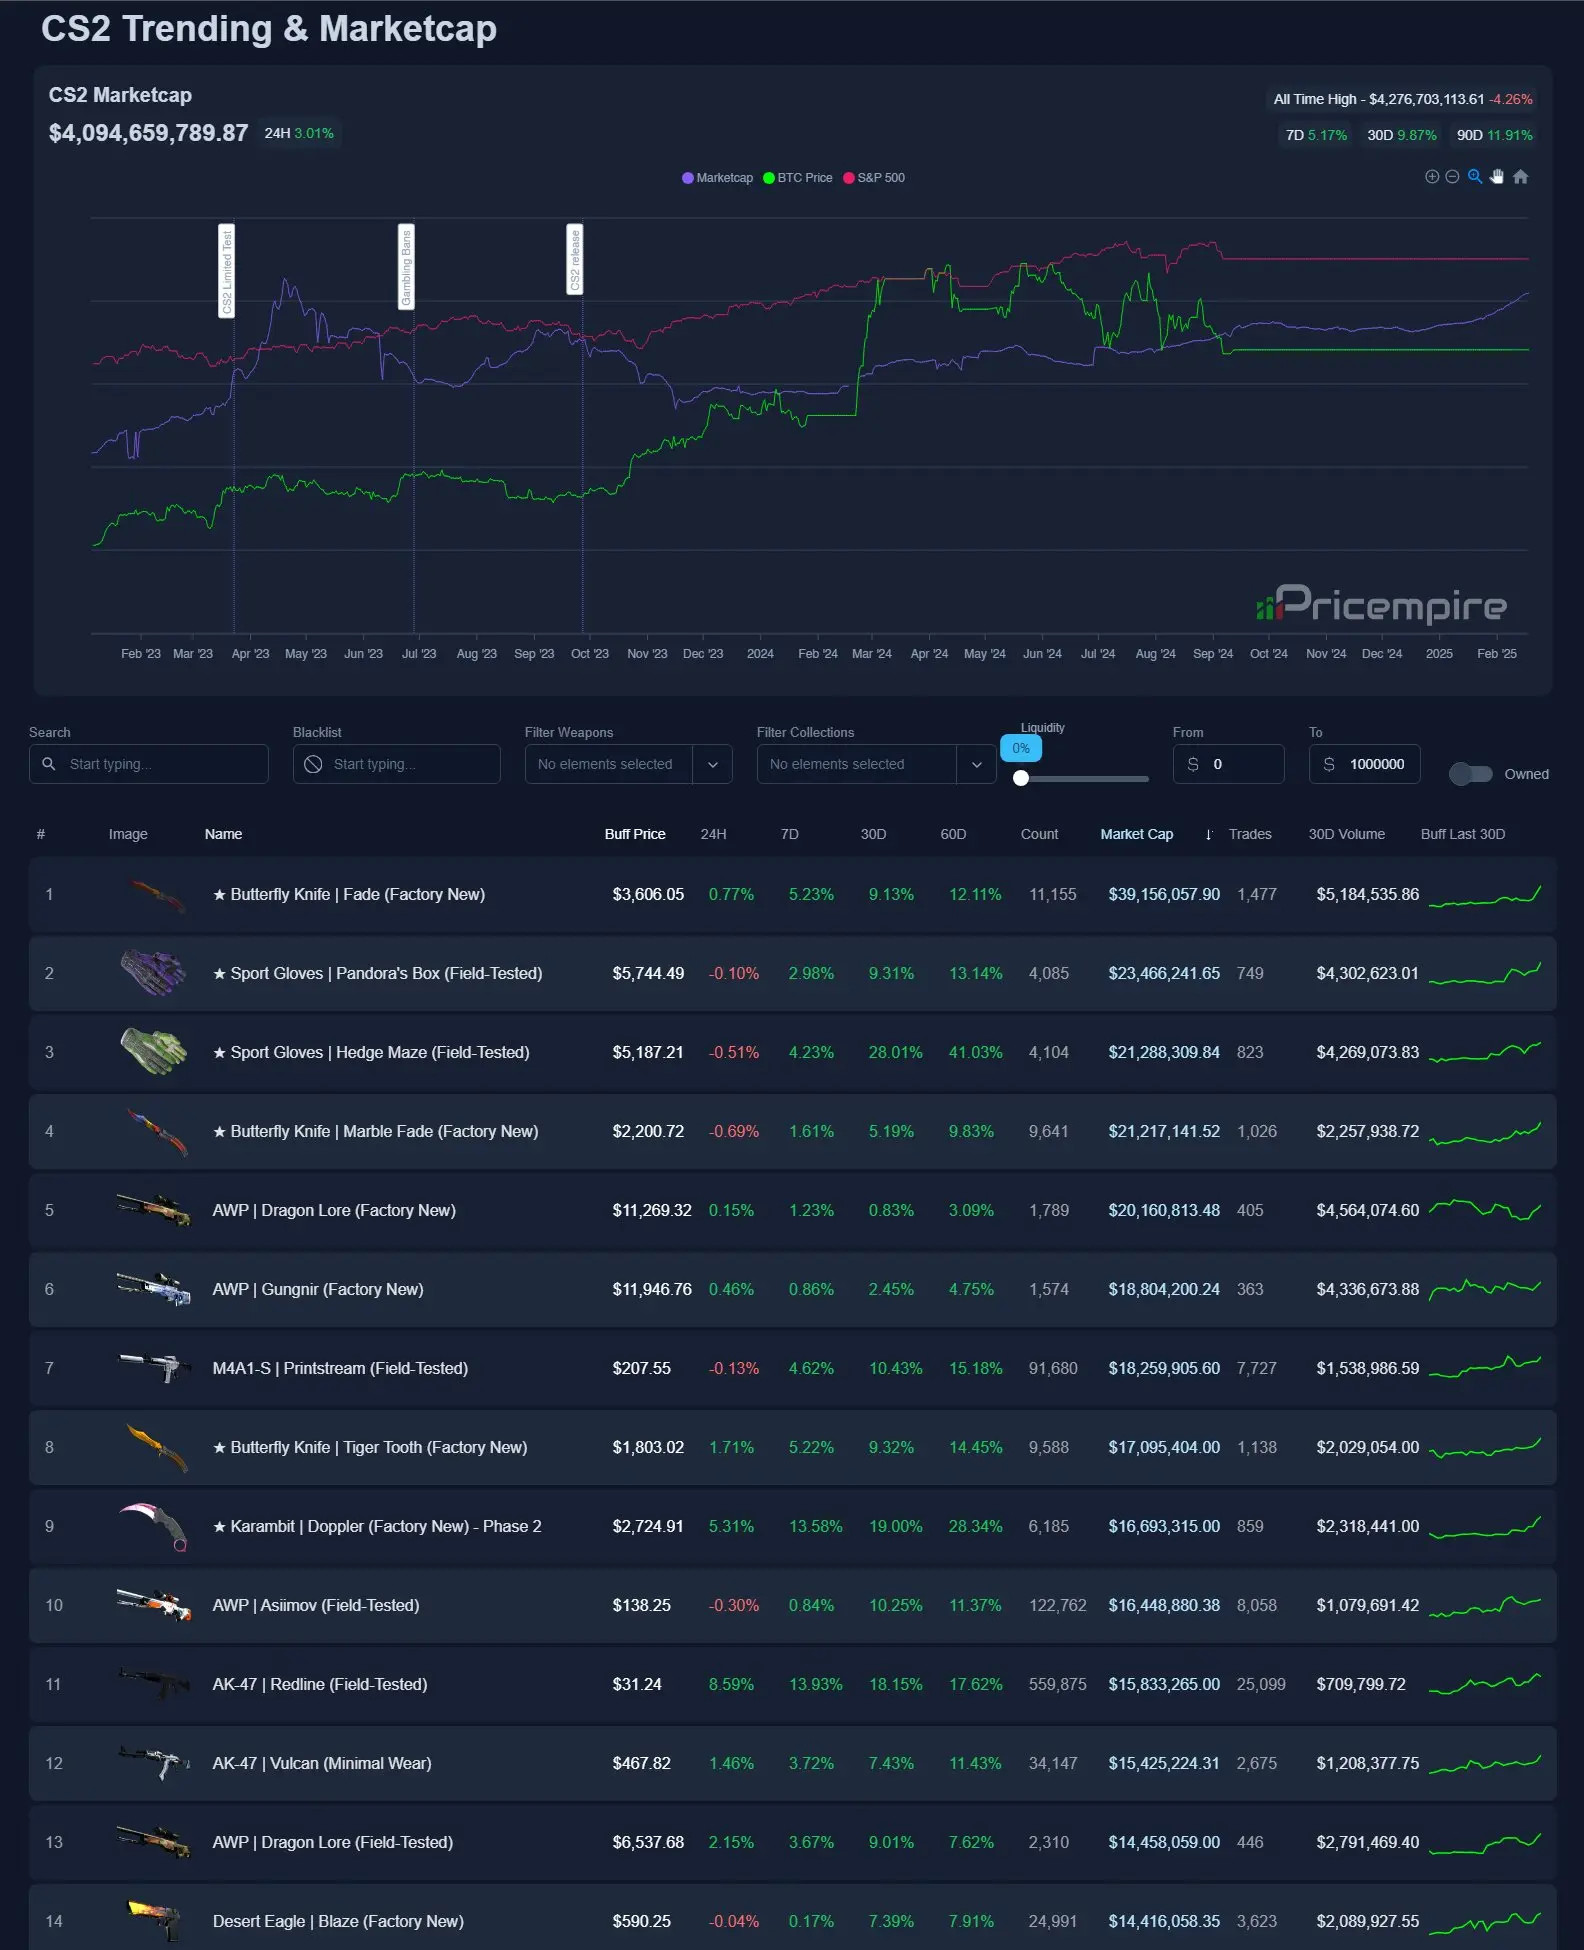This screenshot has width=1584, height=1950.
Task: Open Karambit Doppler Phase 2 item
Action: pyautogui.click(x=377, y=1527)
